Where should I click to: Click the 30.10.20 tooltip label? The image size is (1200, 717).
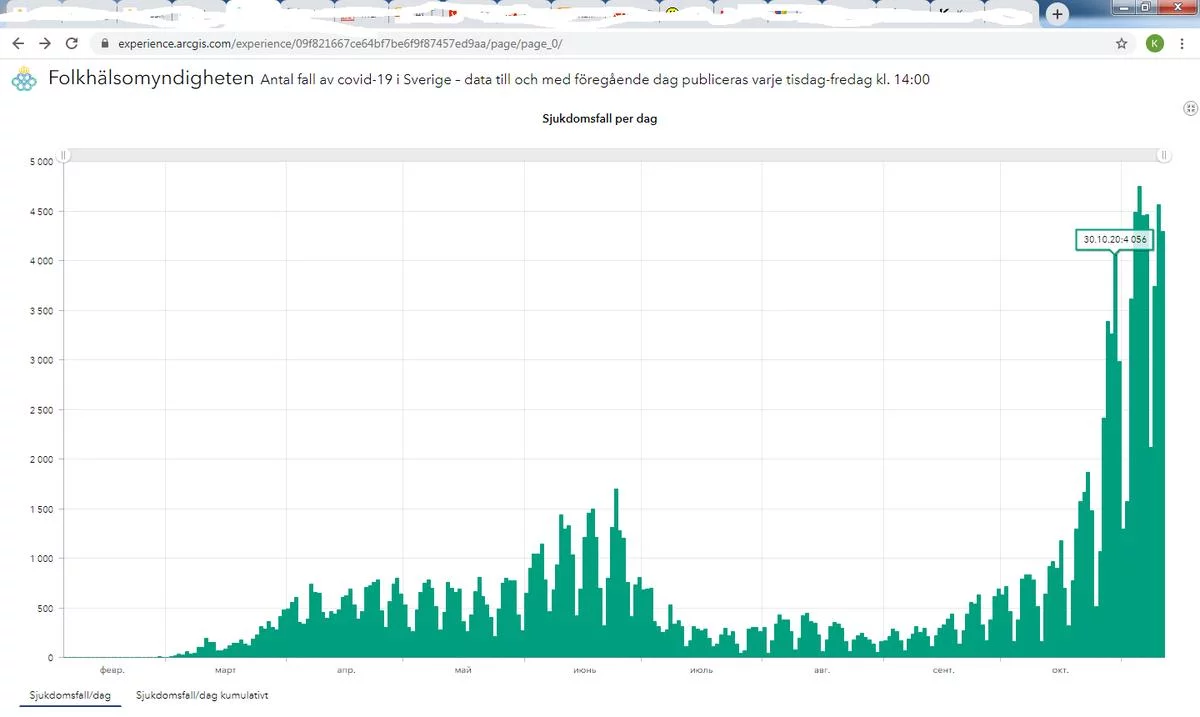(1115, 240)
